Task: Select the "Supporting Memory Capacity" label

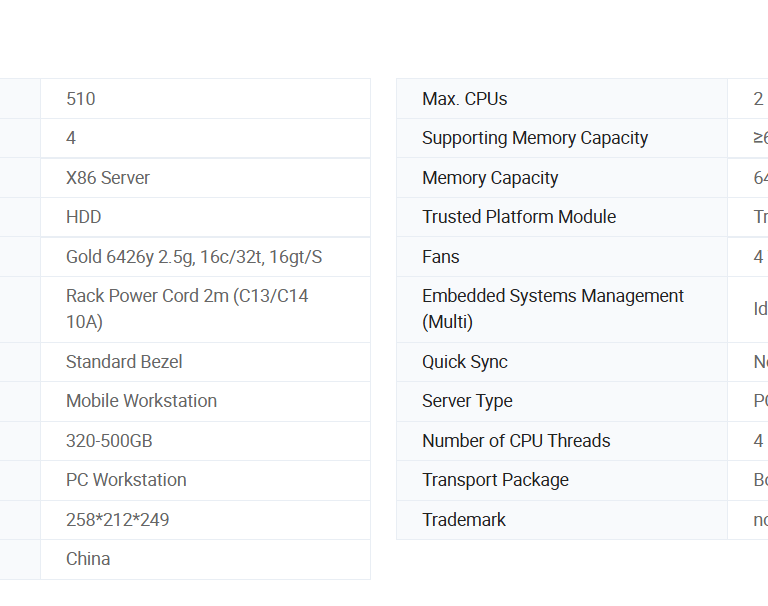Action: pos(535,138)
